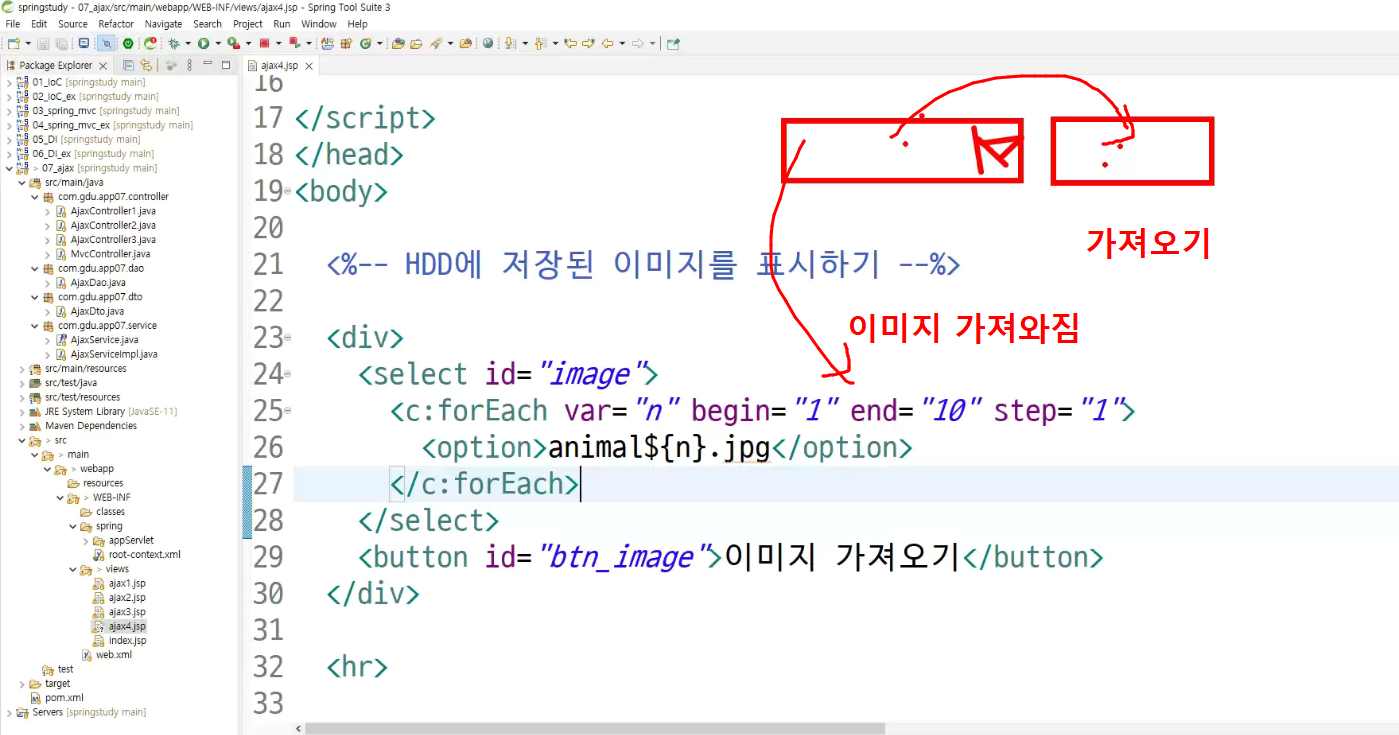This screenshot has width=1399, height=735.
Task: Open the Refactor menu
Action: [x=116, y=24]
